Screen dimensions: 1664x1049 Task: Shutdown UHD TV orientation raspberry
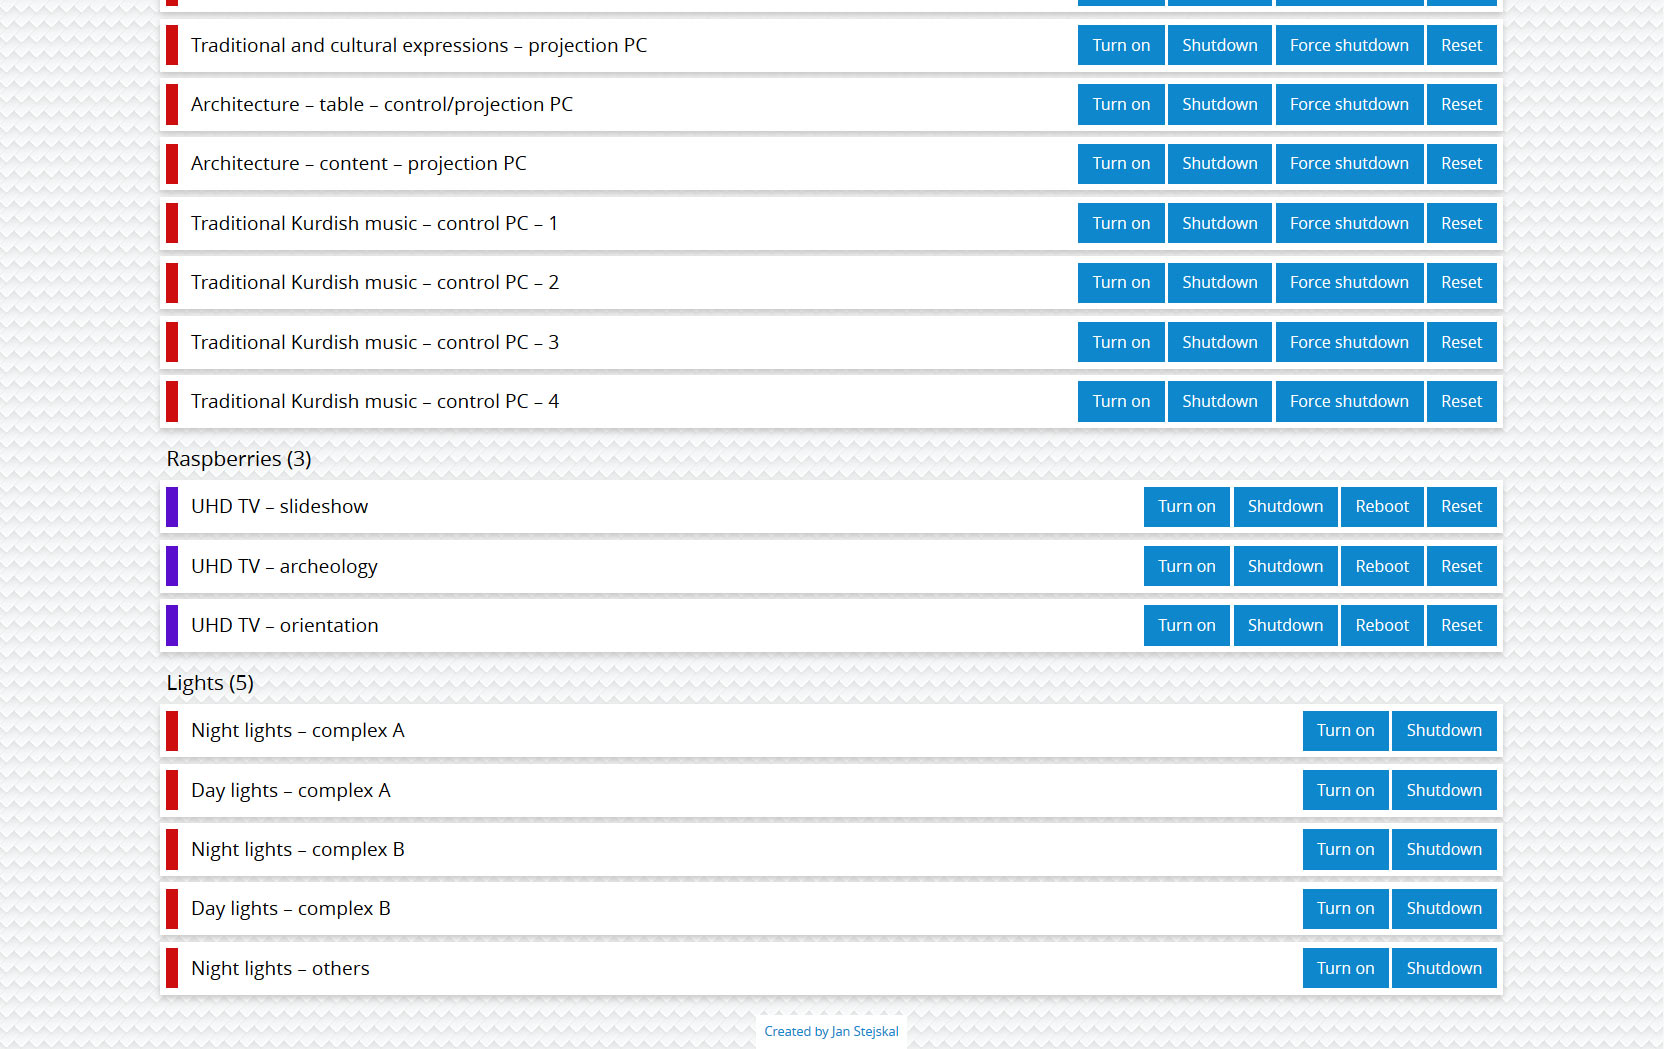click(1285, 625)
